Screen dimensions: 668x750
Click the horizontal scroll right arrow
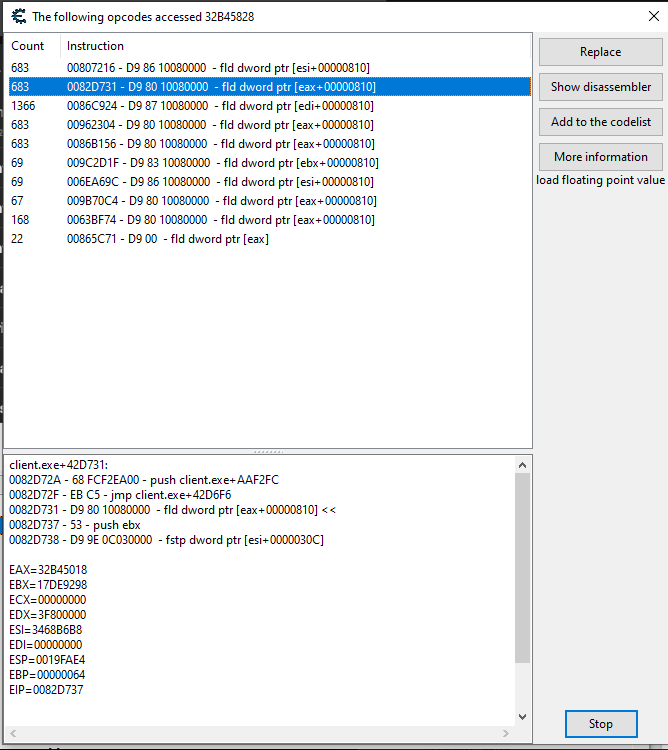(506, 733)
